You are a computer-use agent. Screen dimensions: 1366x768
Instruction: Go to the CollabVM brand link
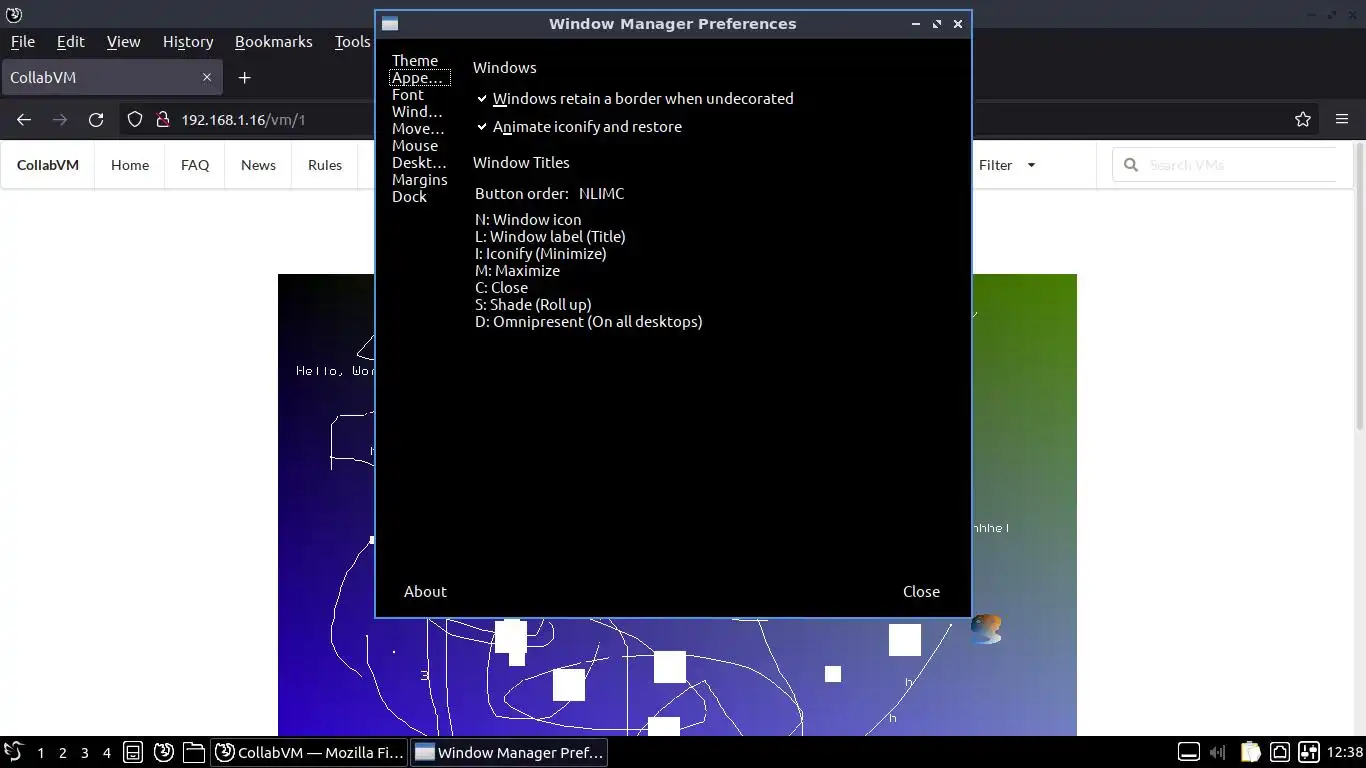pyautogui.click(x=48, y=165)
